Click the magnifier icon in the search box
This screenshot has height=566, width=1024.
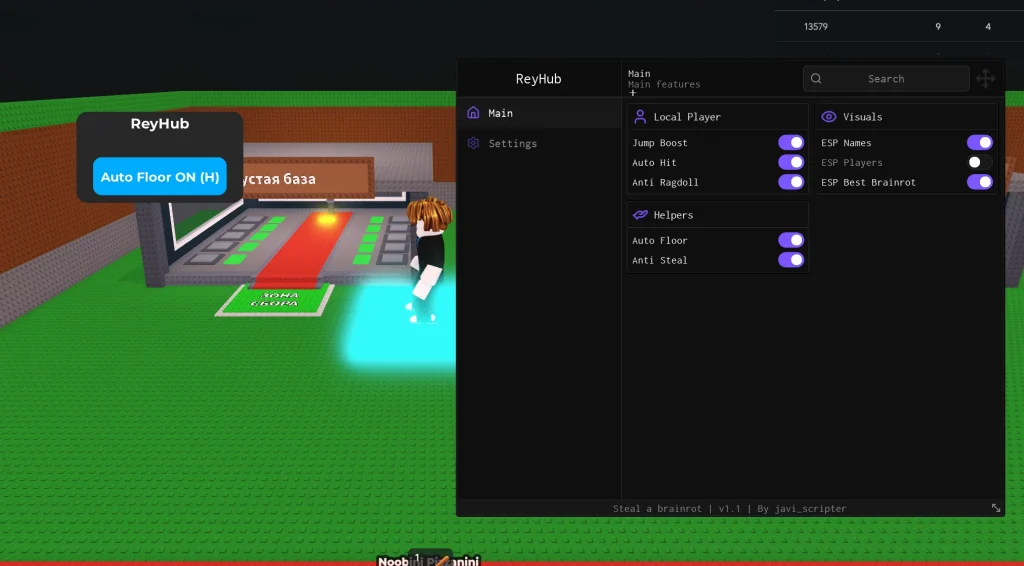(817, 79)
